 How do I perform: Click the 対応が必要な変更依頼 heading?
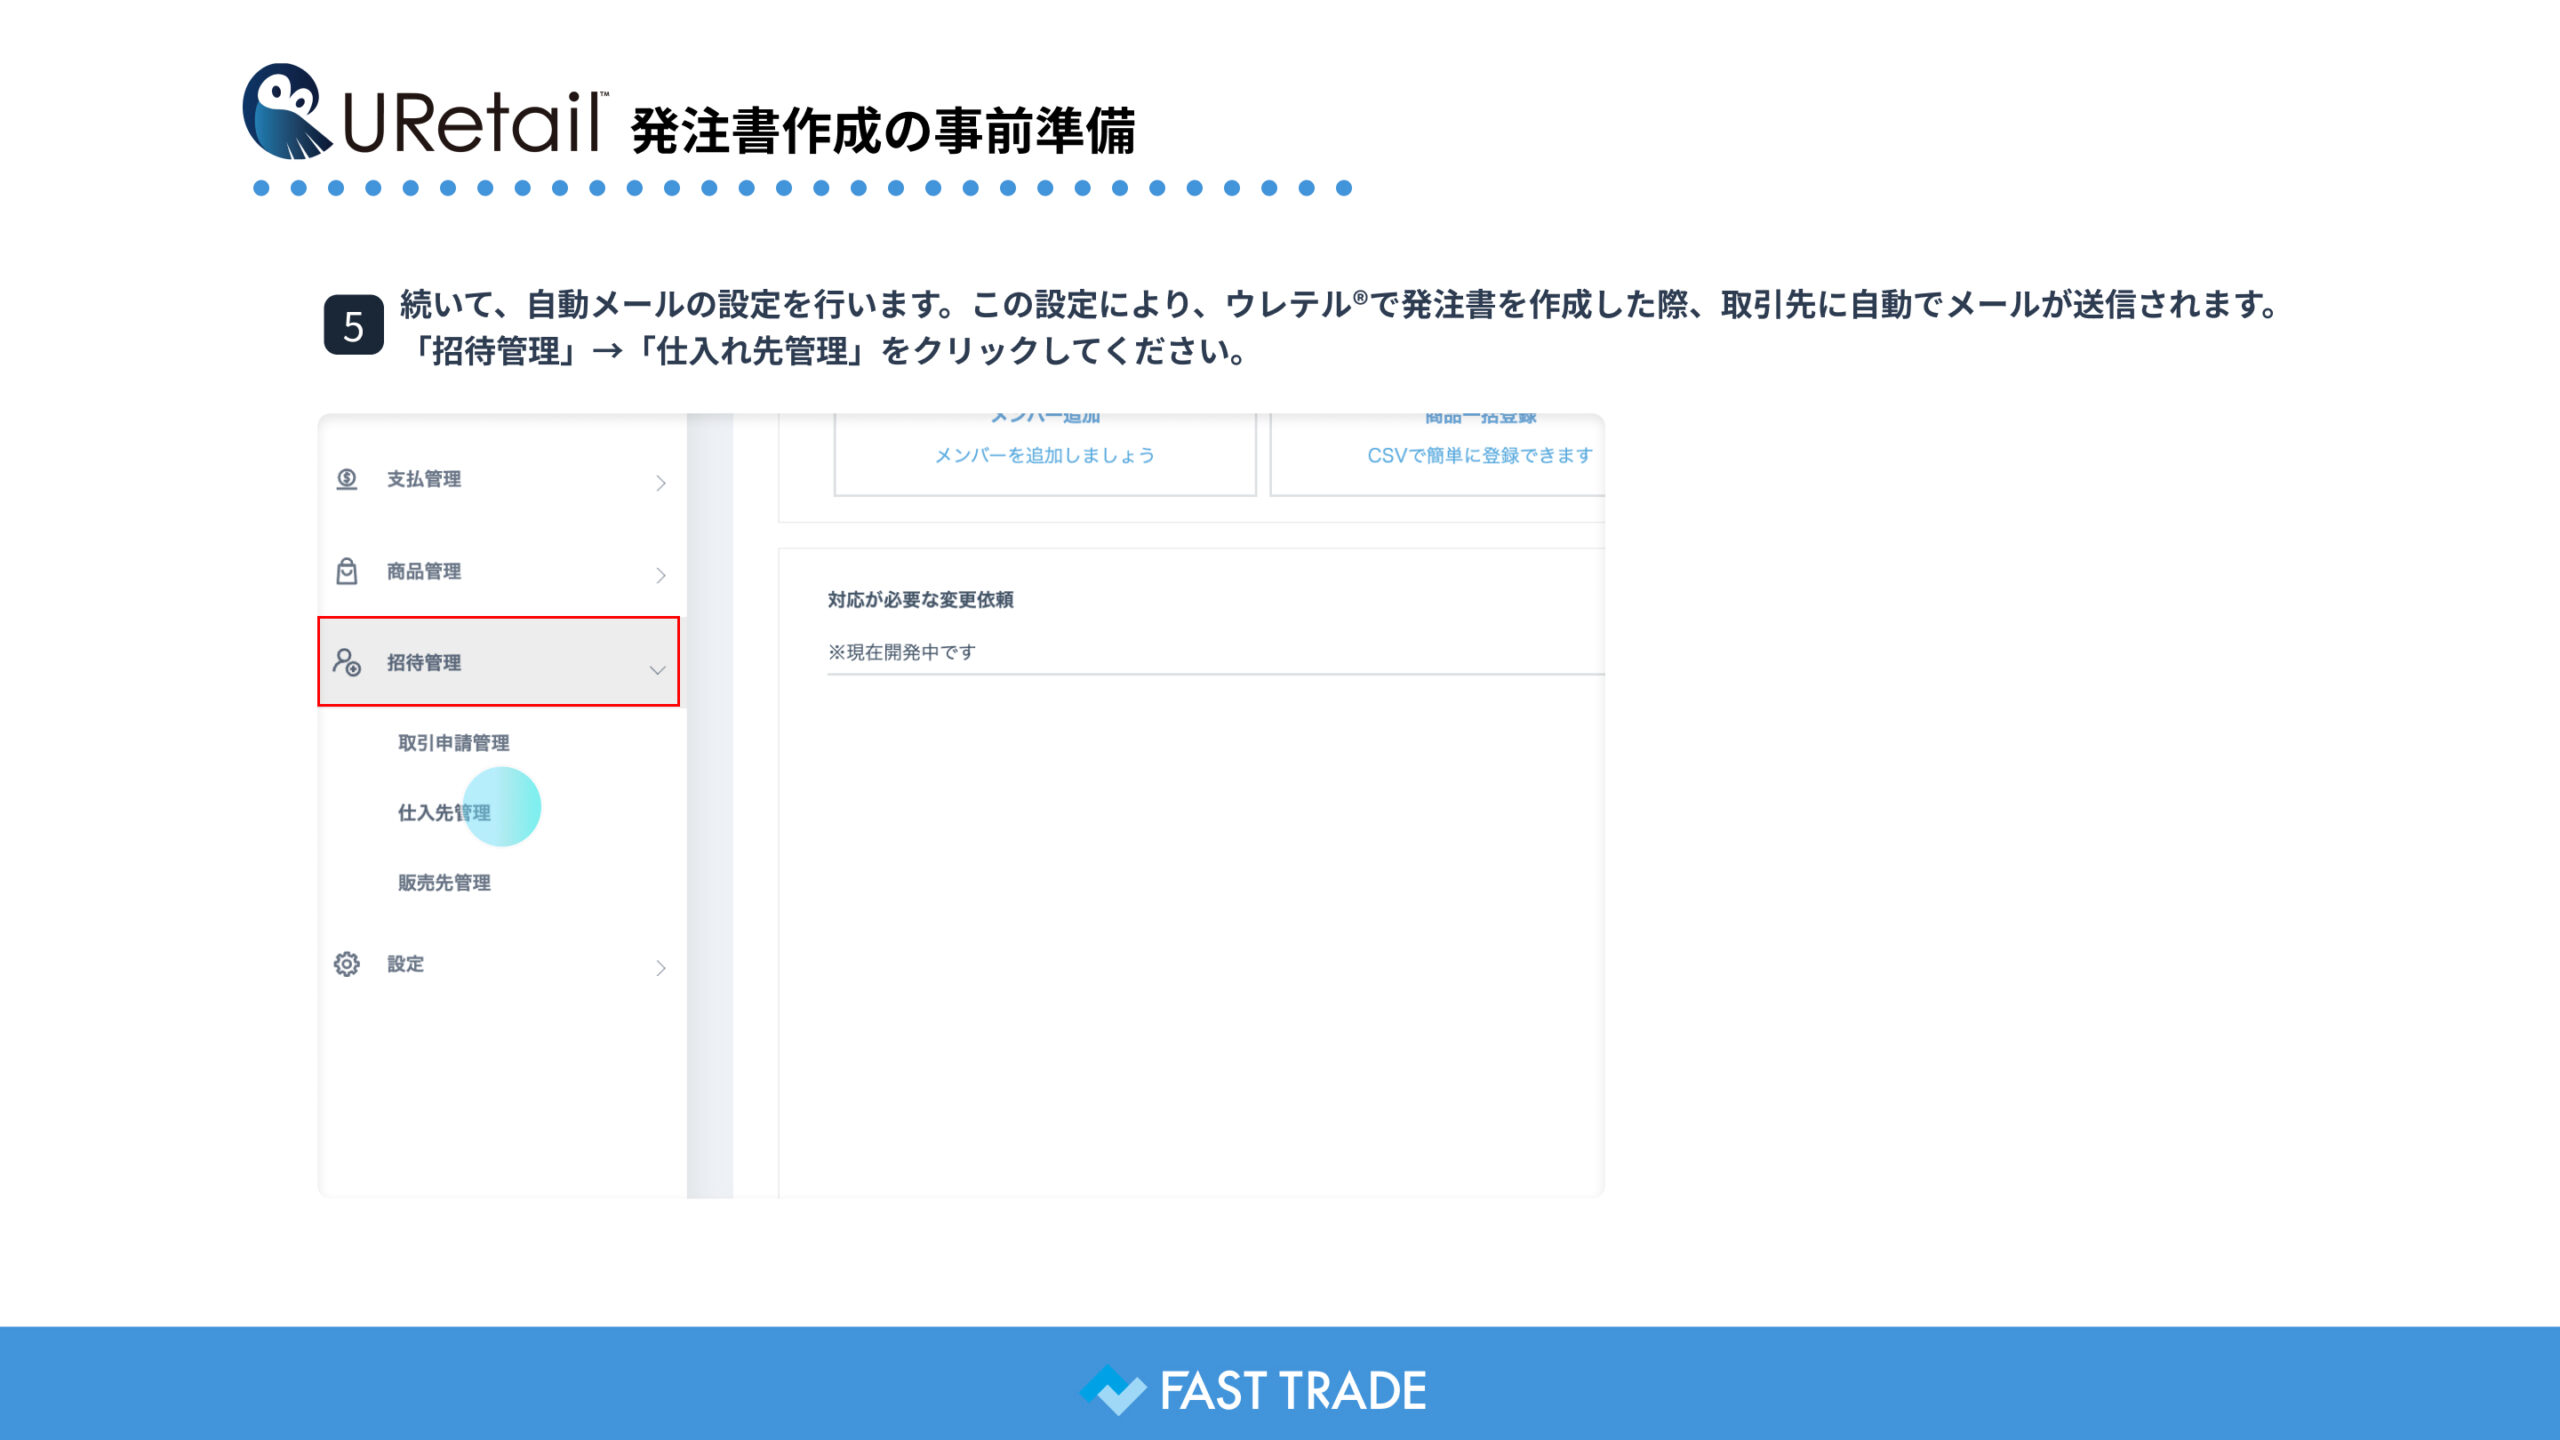pyautogui.click(x=920, y=600)
